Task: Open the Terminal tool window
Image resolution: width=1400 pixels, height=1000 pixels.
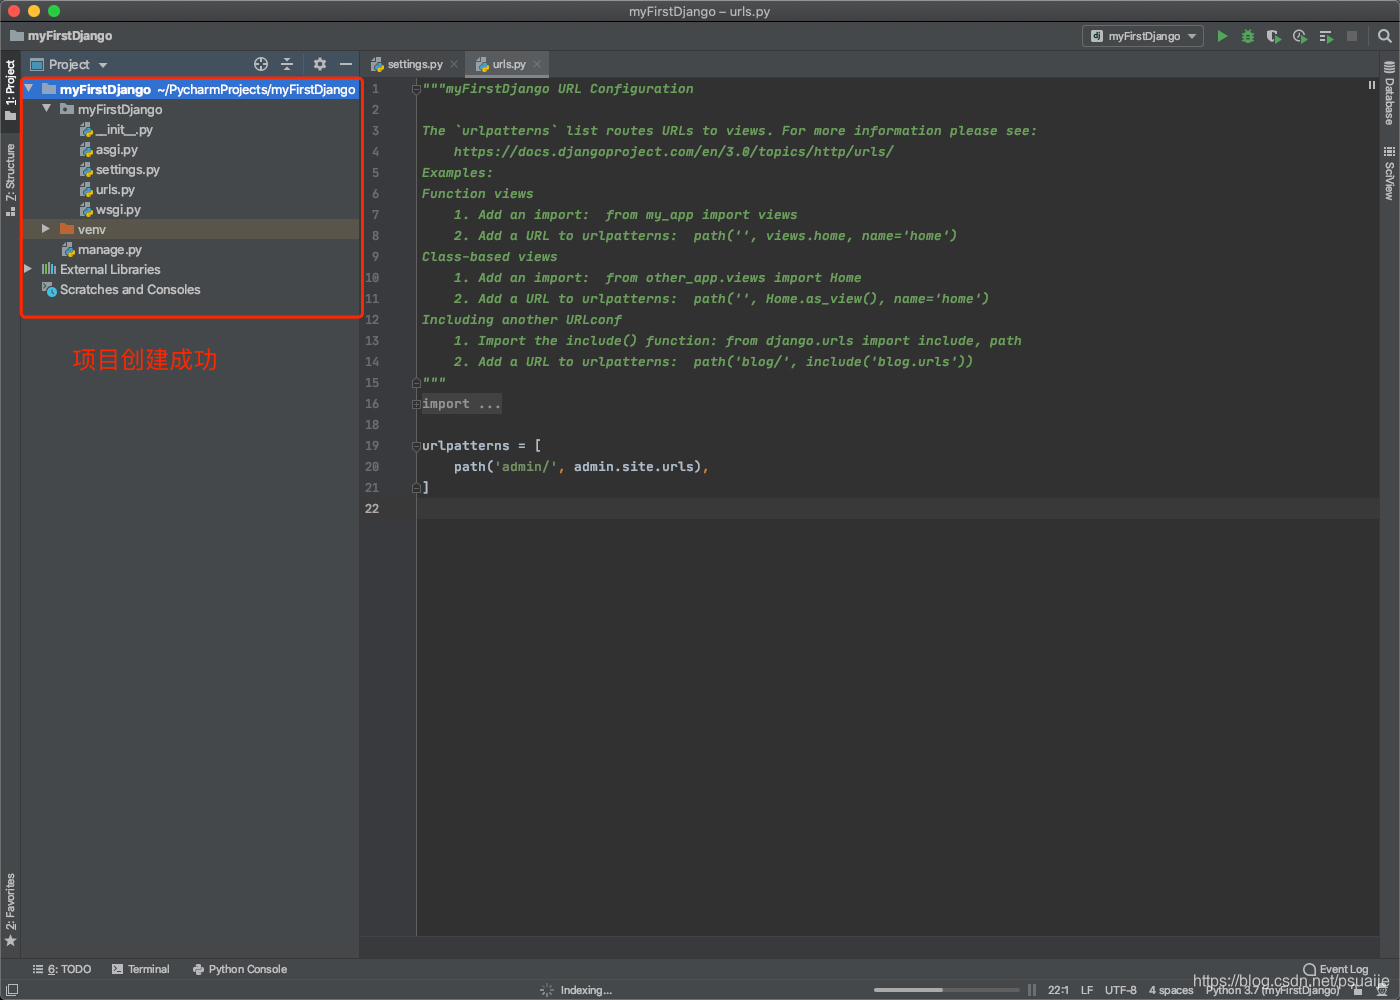Action: tap(141, 969)
